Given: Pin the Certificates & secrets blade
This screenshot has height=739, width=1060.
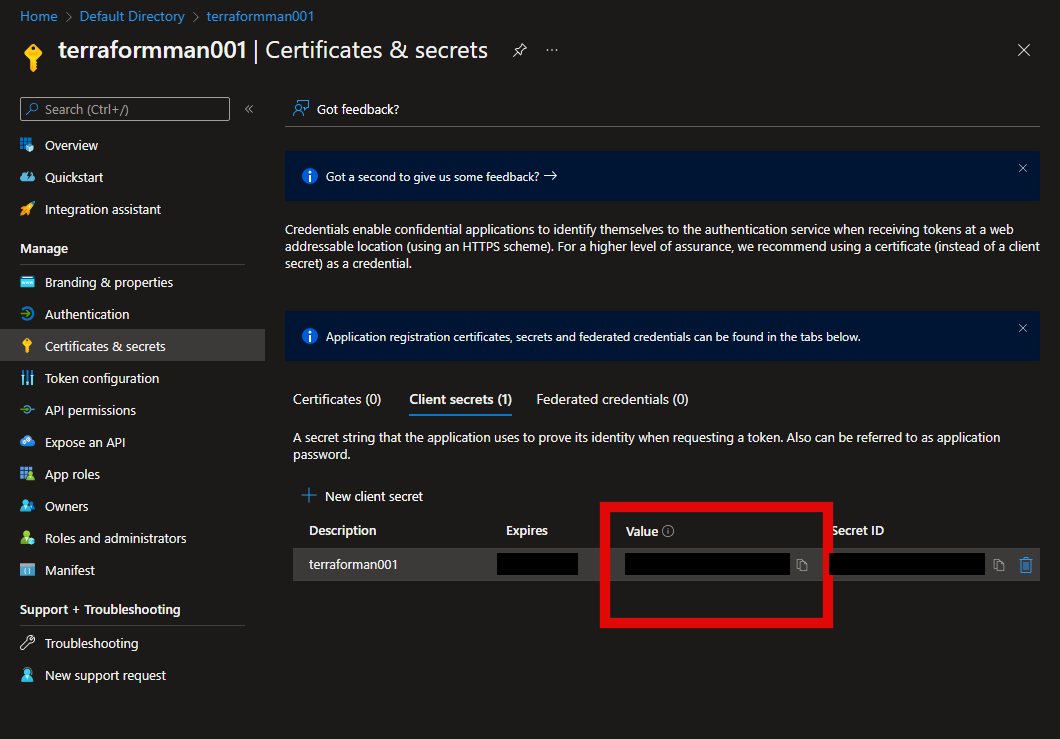Looking at the screenshot, I should coord(519,50).
